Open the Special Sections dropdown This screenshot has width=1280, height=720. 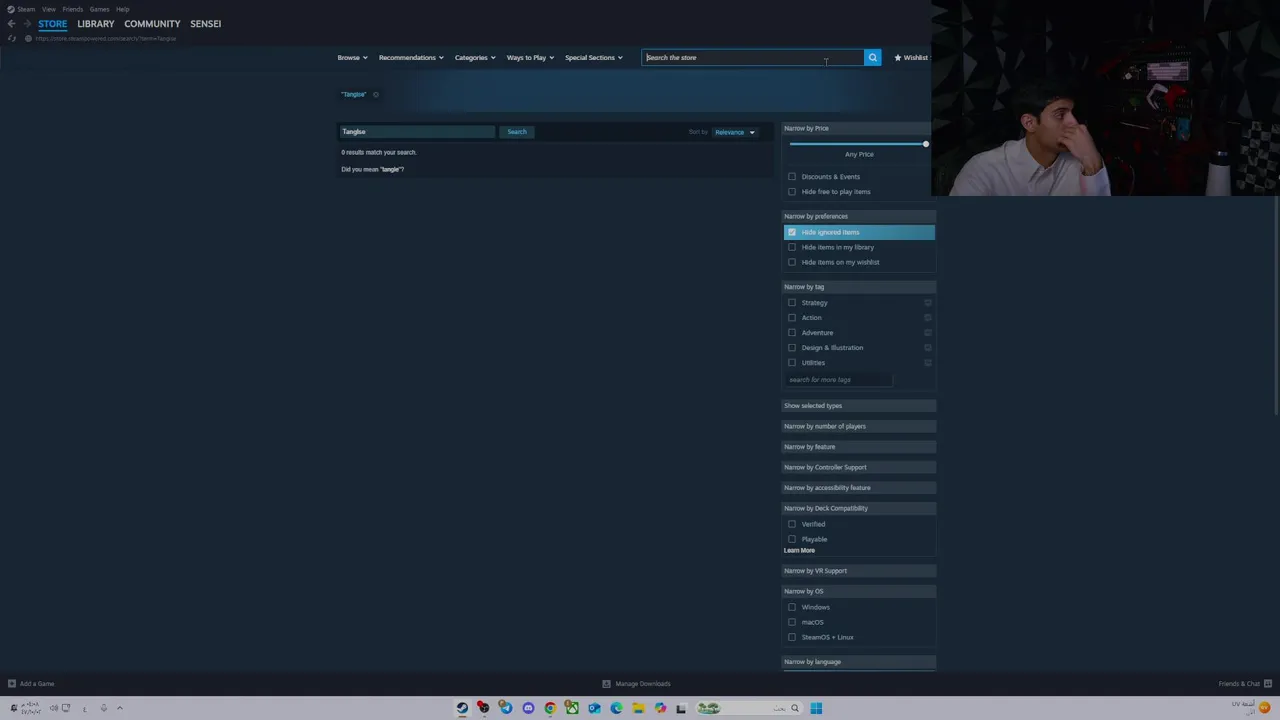[x=593, y=57]
